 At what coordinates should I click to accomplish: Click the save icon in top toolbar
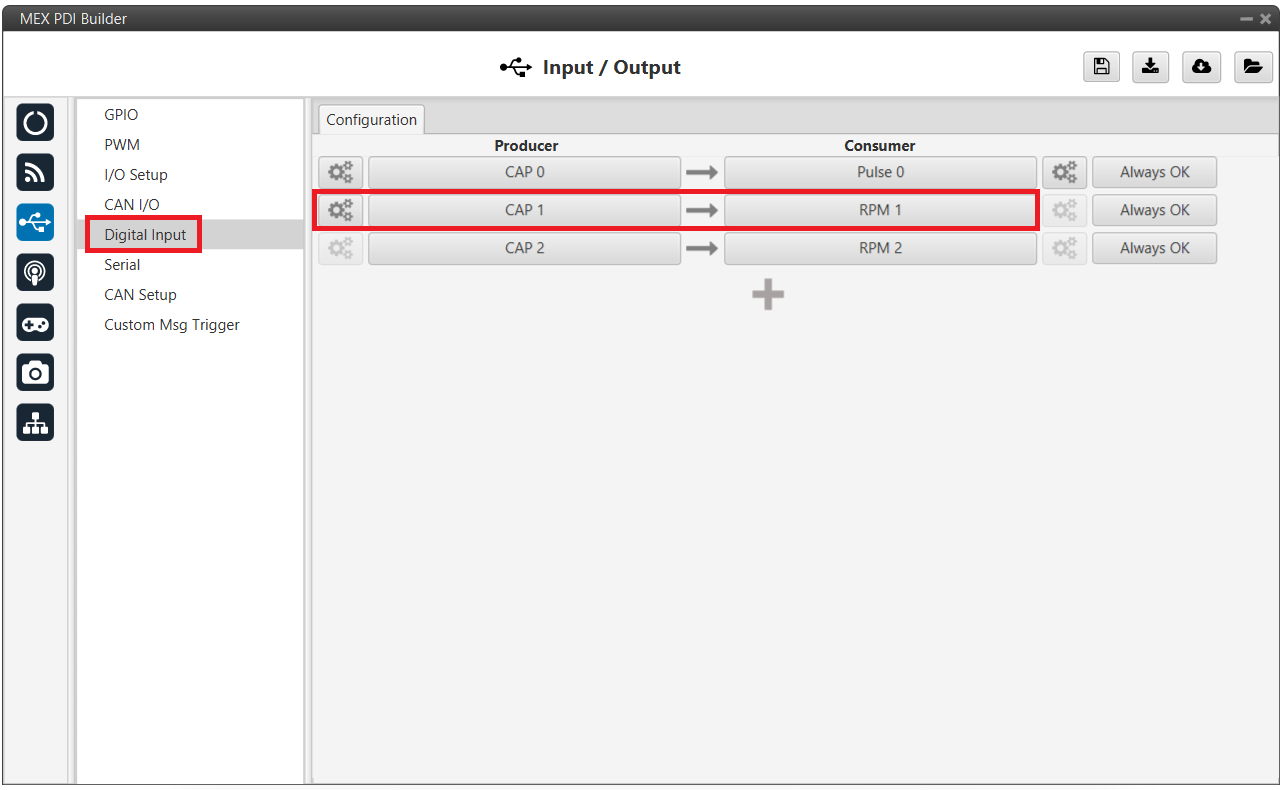click(1101, 67)
